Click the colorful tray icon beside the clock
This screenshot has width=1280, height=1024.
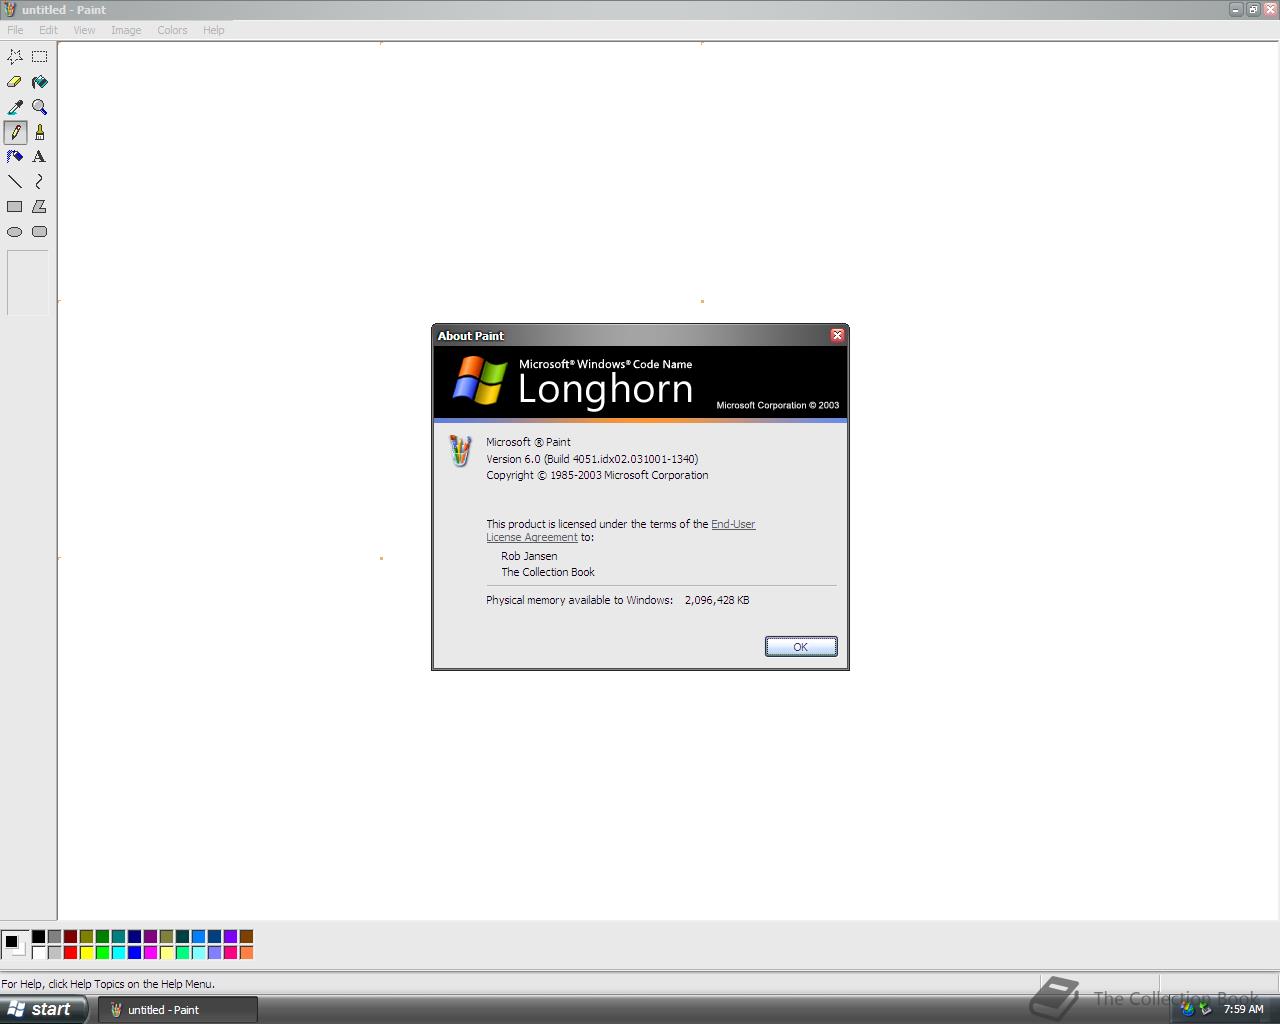pyautogui.click(x=1188, y=1009)
